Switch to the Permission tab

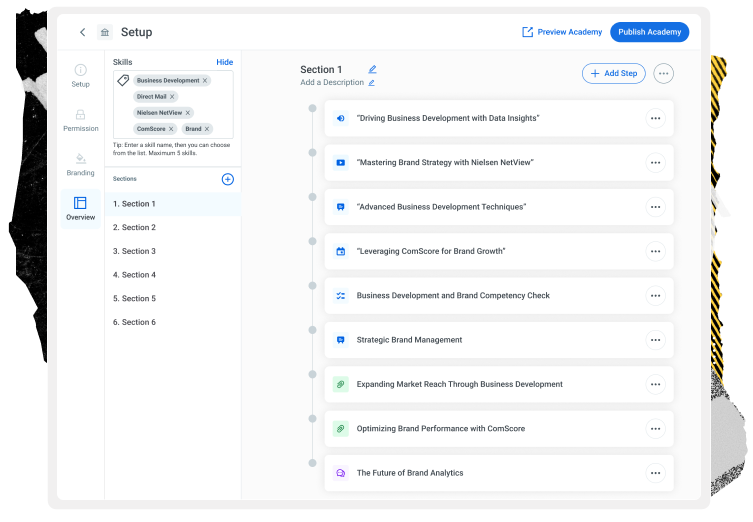coord(80,120)
